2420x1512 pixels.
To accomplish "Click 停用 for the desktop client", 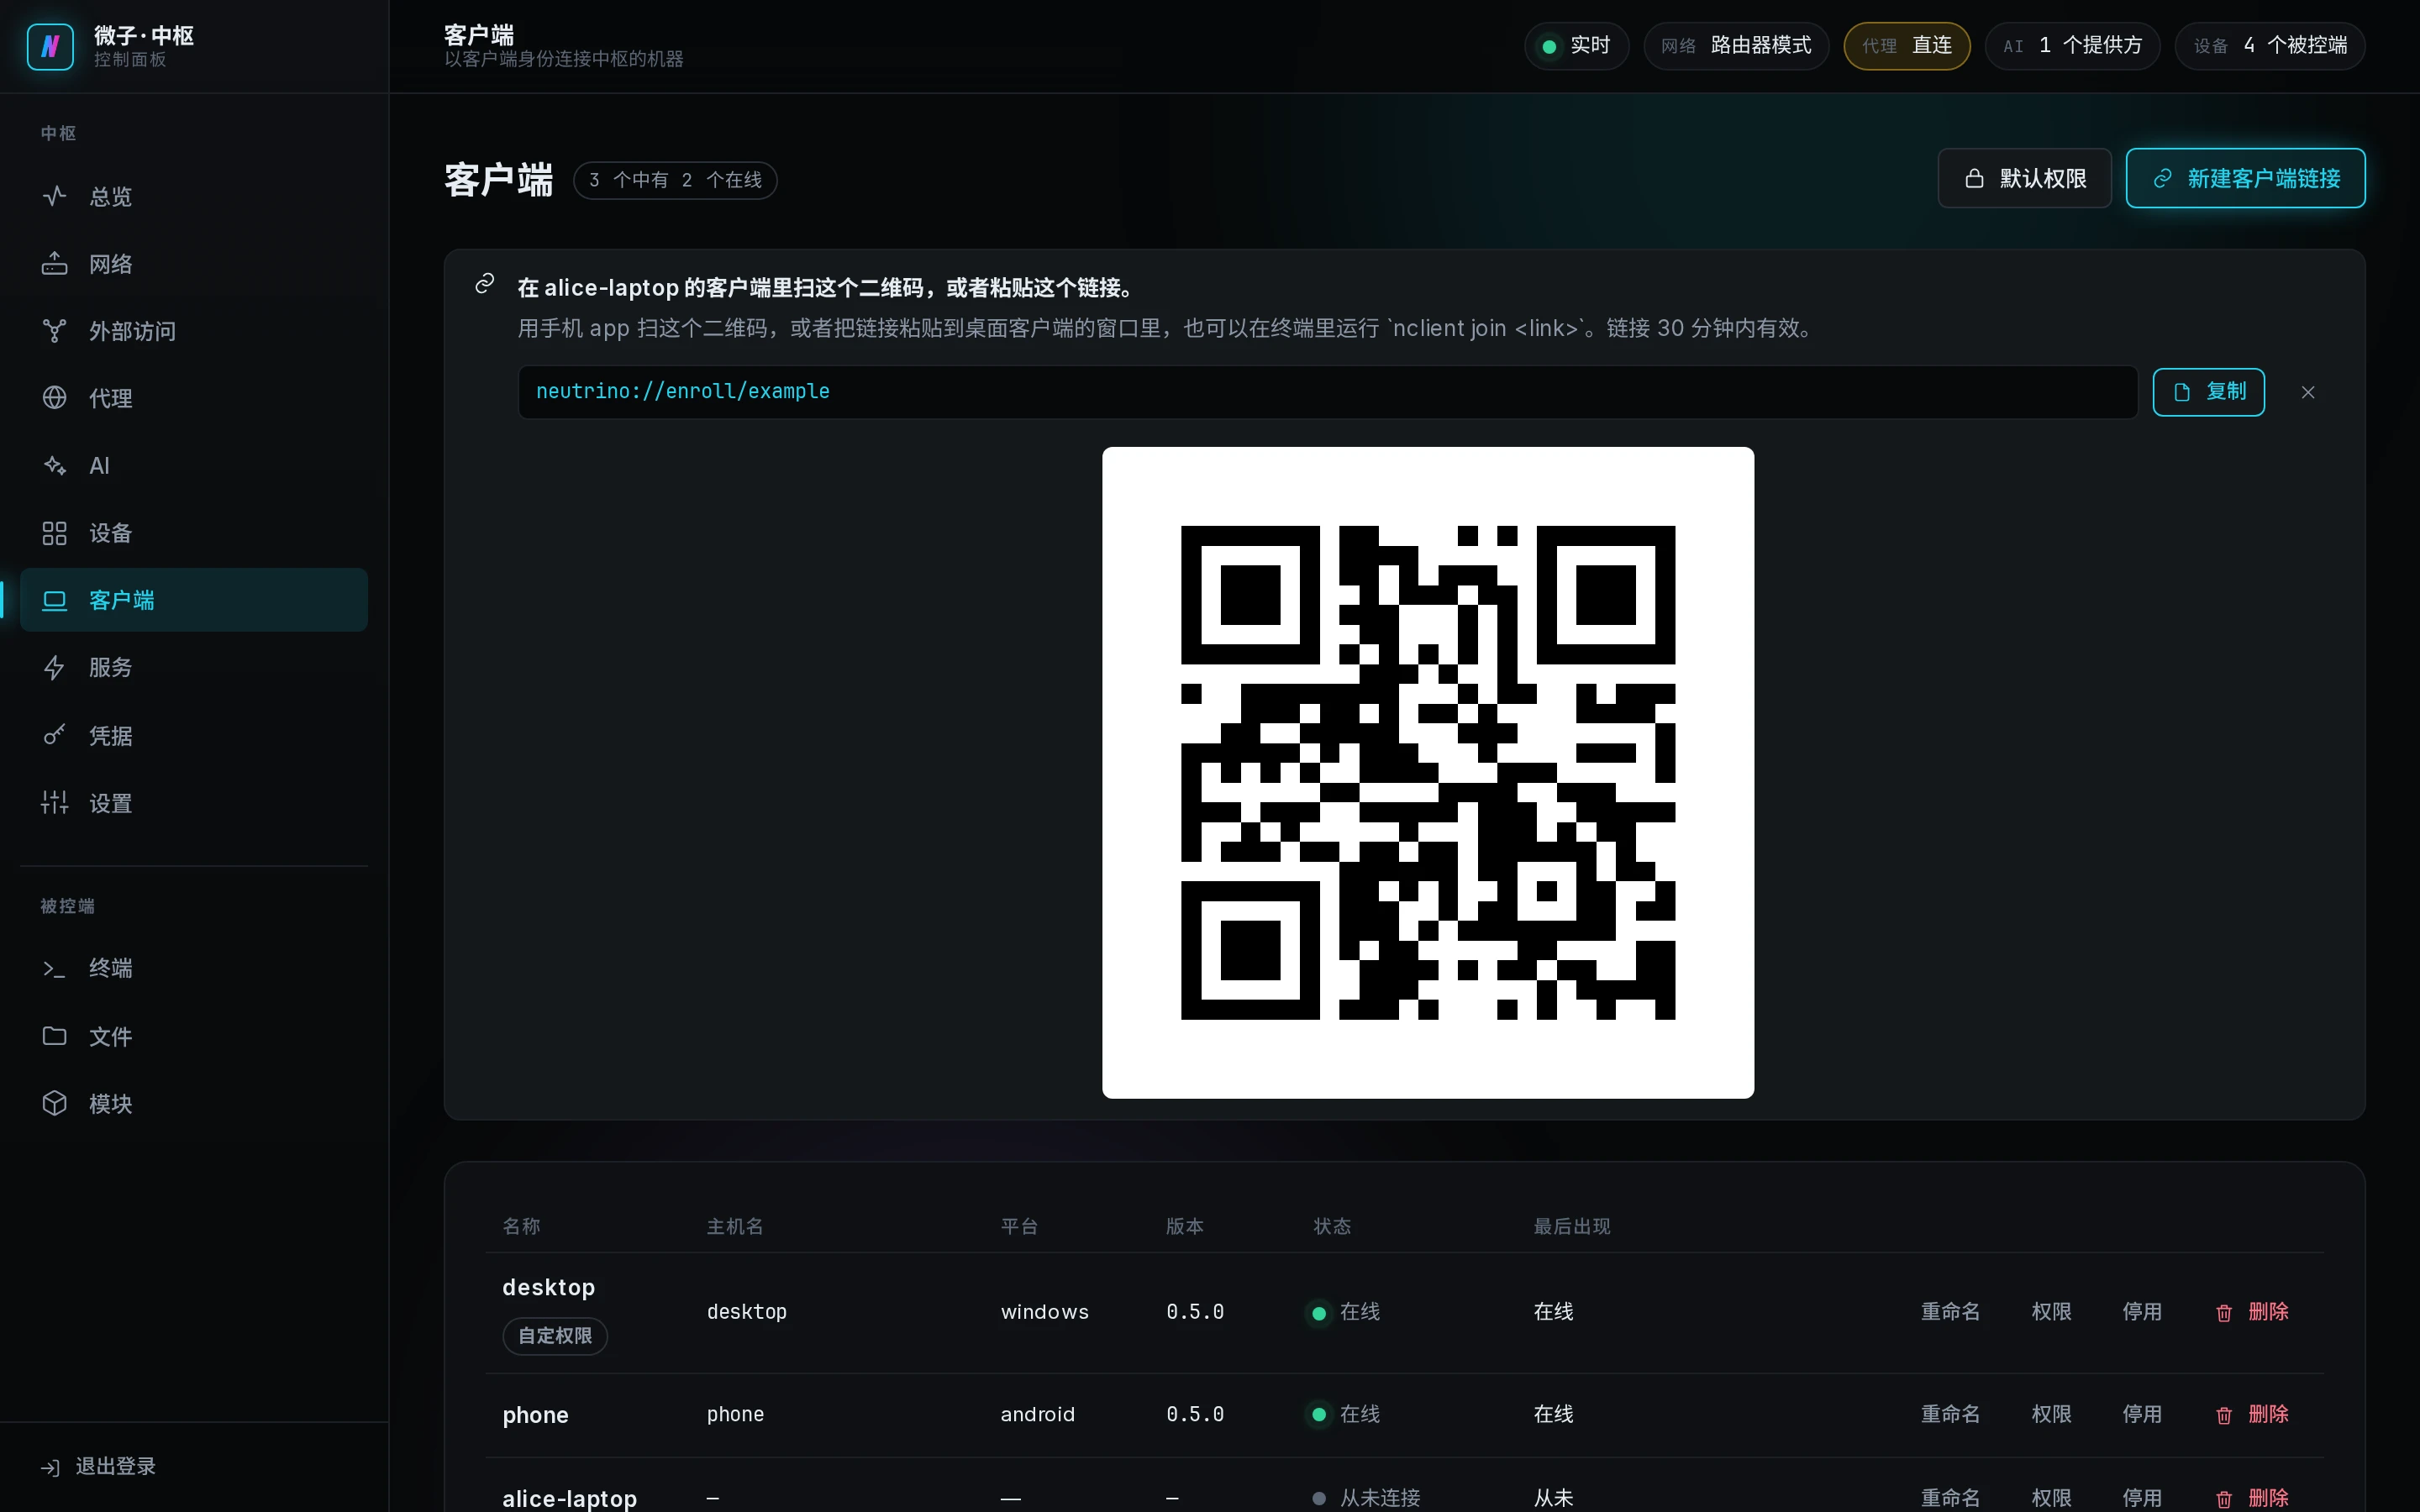I will click(2142, 1312).
